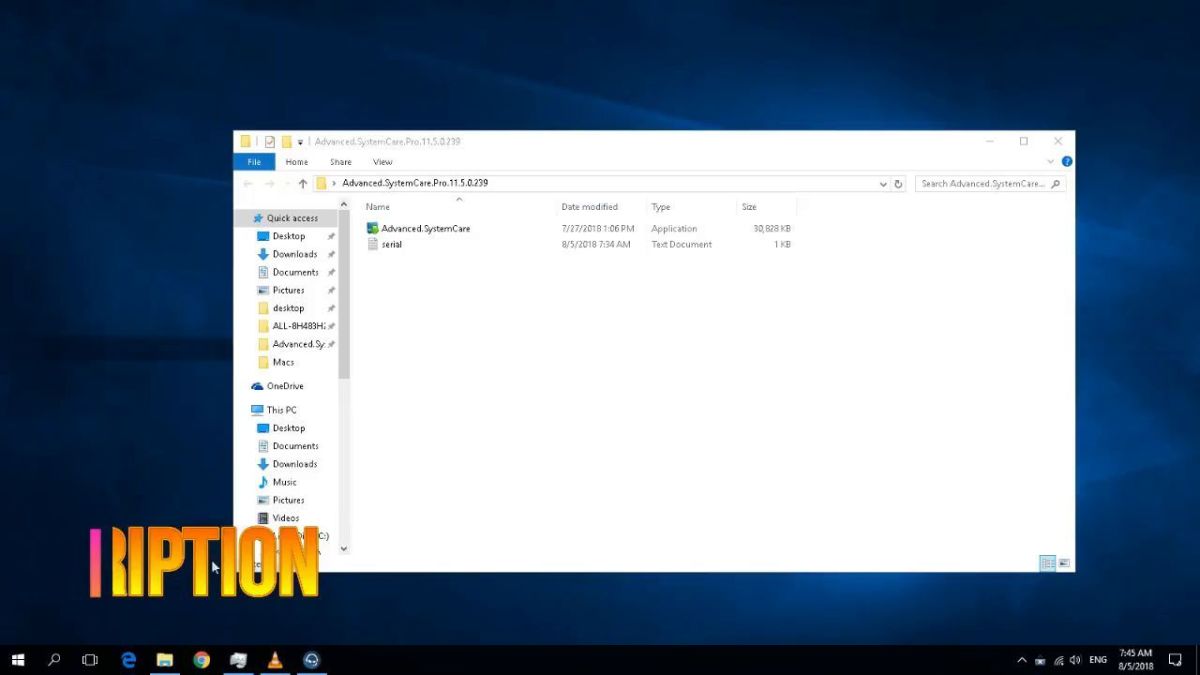Click the 30,828 KB size cell
The image size is (1200, 675).
click(772, 229)
